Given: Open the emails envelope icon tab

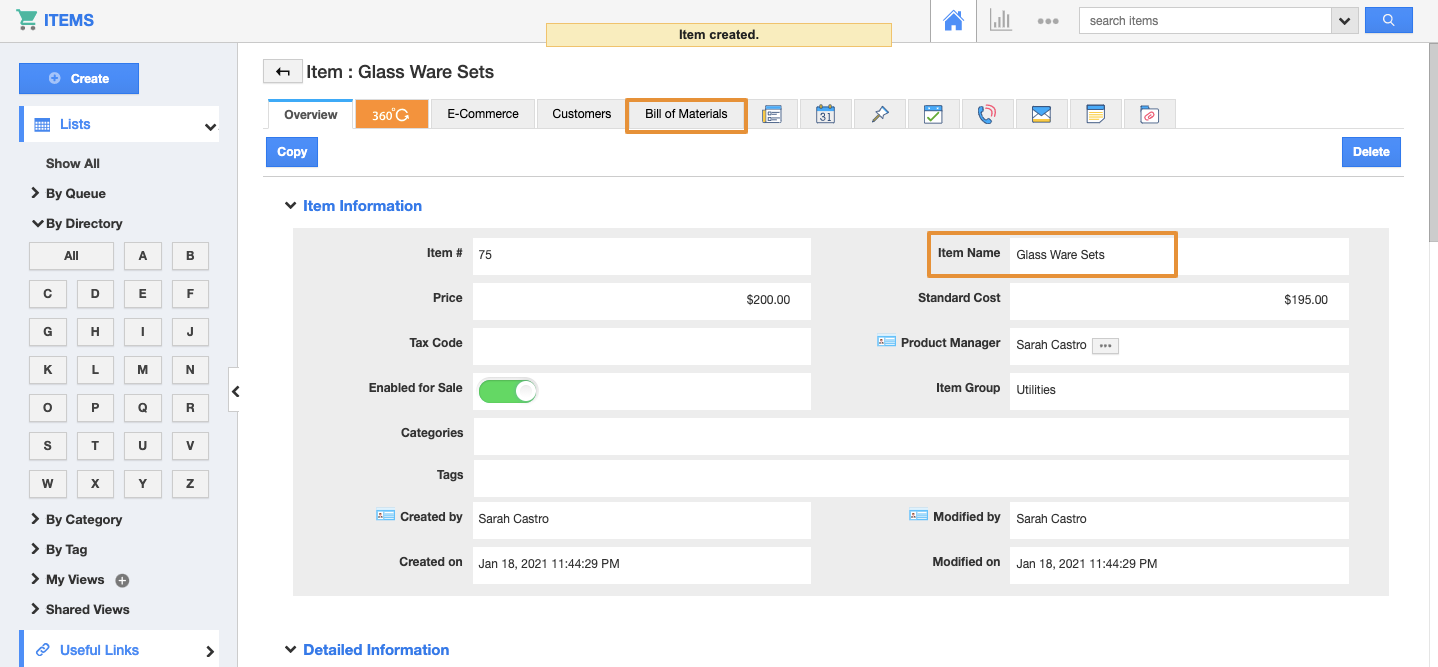Looking at the screenshot, I should pos(1040,115).
